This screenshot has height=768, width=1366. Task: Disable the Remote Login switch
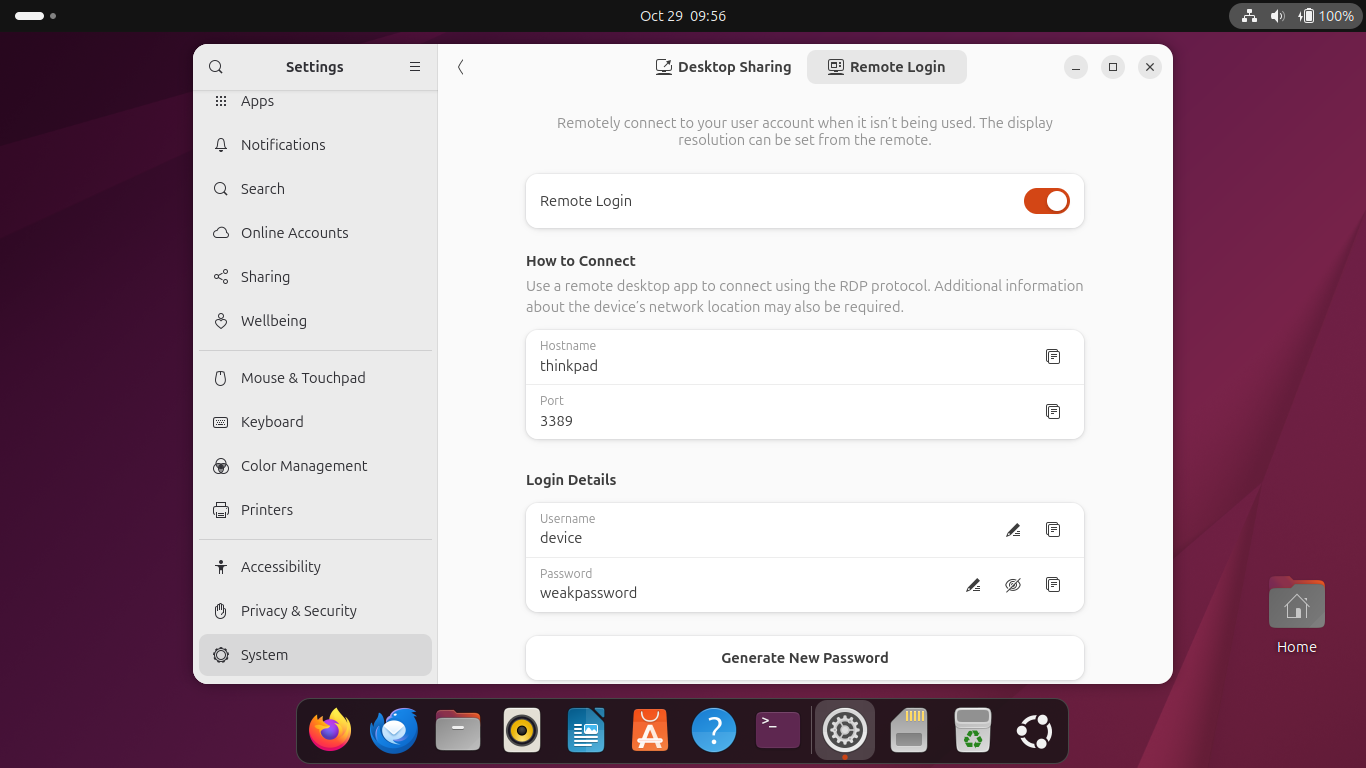[1046, 201]
